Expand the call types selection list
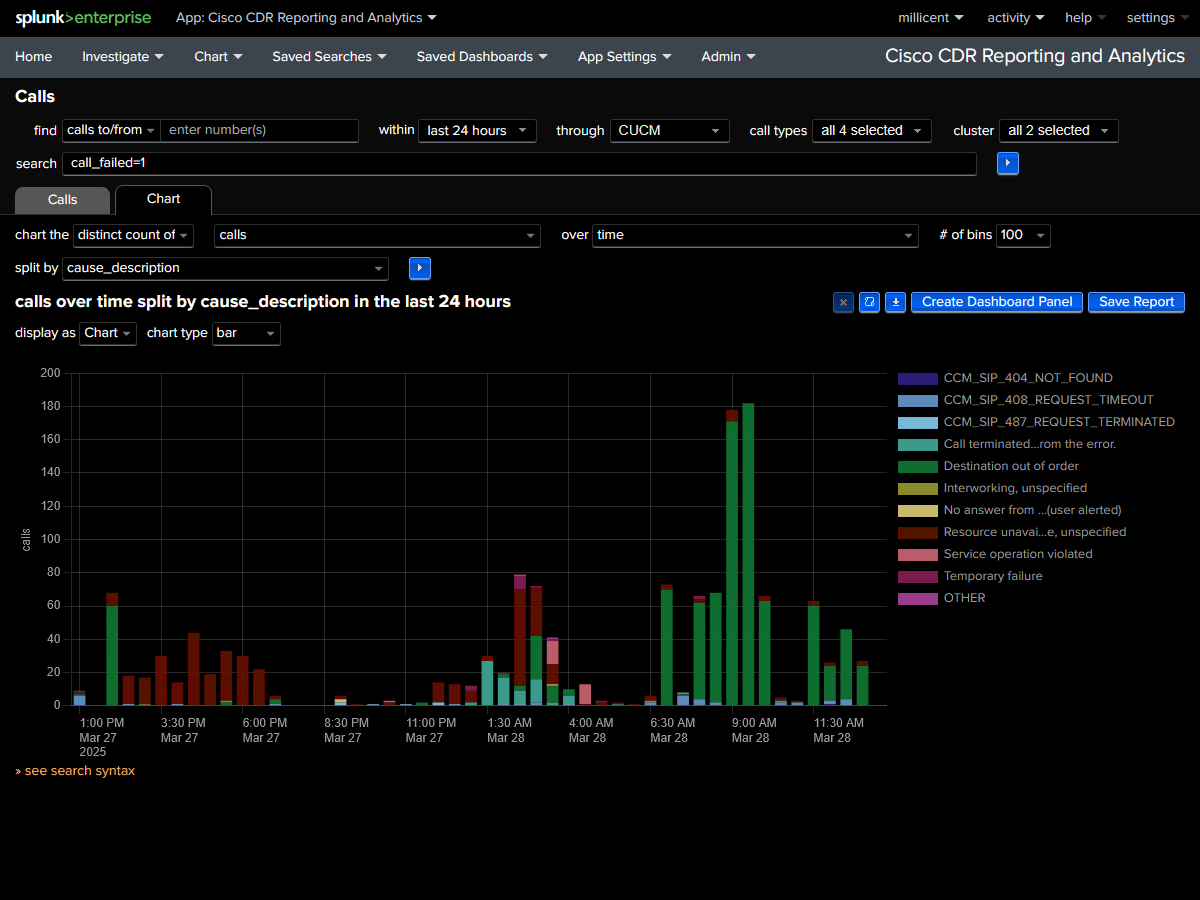The width and height of the screenshot is (1200, 900). point(871,130)
